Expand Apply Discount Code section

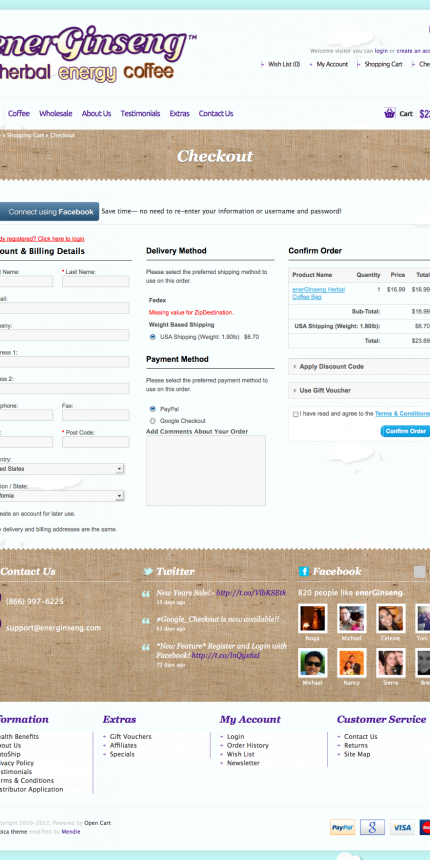click(x=359, y=366)
